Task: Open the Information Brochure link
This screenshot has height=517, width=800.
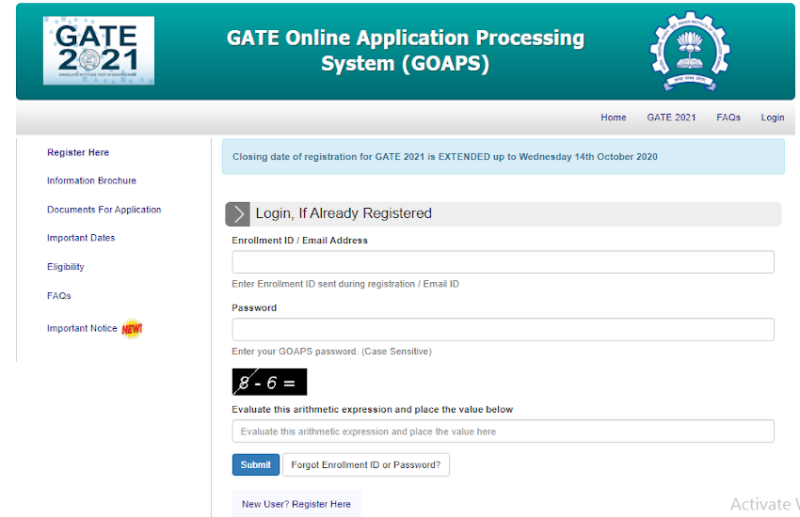Action: tap(91, 181)
